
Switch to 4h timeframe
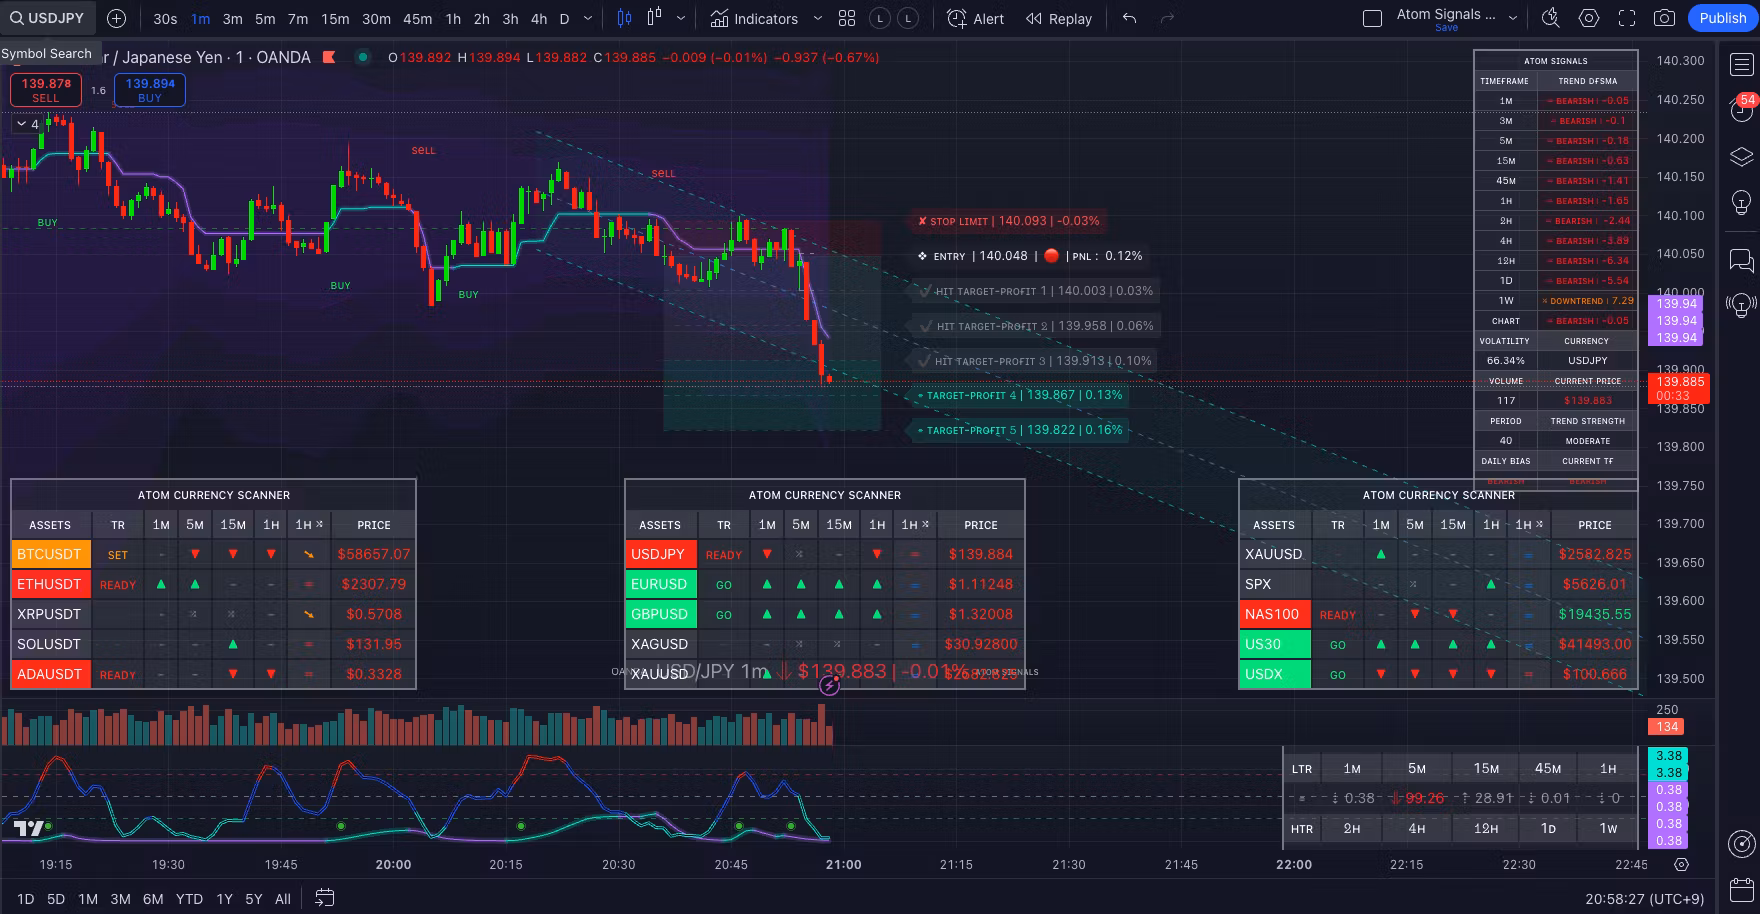[539, 19]
